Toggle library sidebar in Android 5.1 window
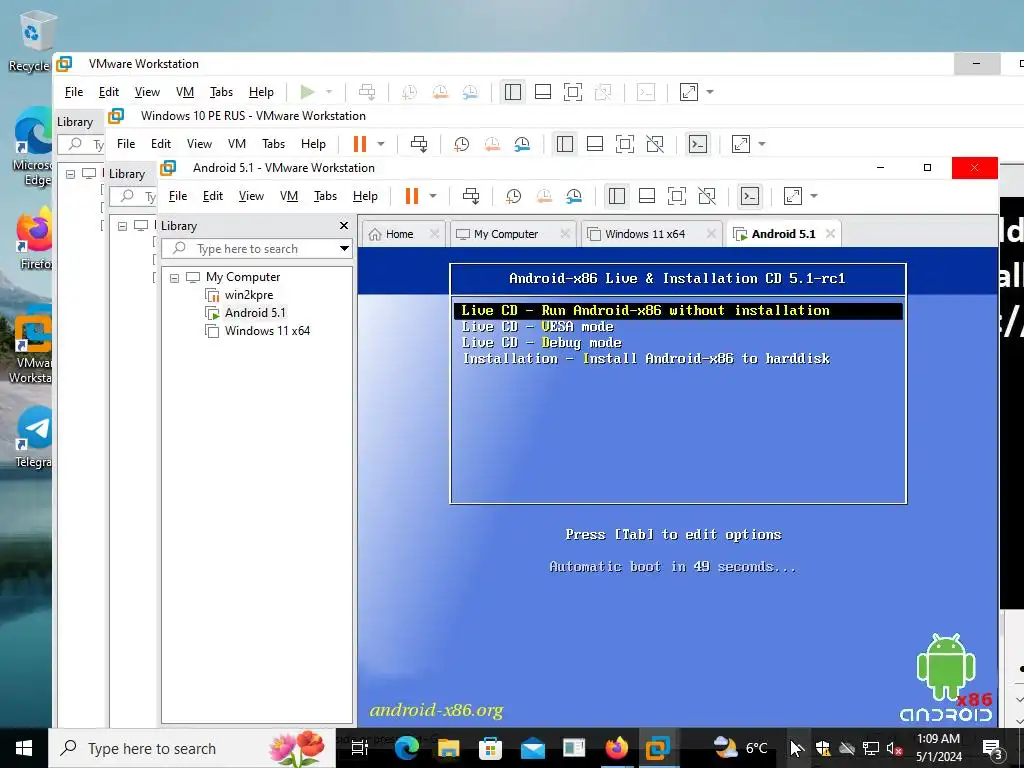The image size is (1024, 768). click(616, 196)
